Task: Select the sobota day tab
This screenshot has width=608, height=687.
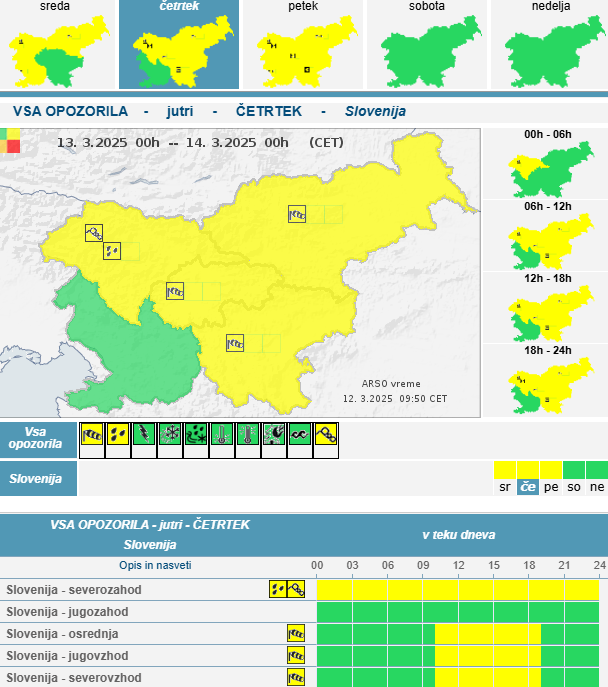Action: [x=426, y=45]
